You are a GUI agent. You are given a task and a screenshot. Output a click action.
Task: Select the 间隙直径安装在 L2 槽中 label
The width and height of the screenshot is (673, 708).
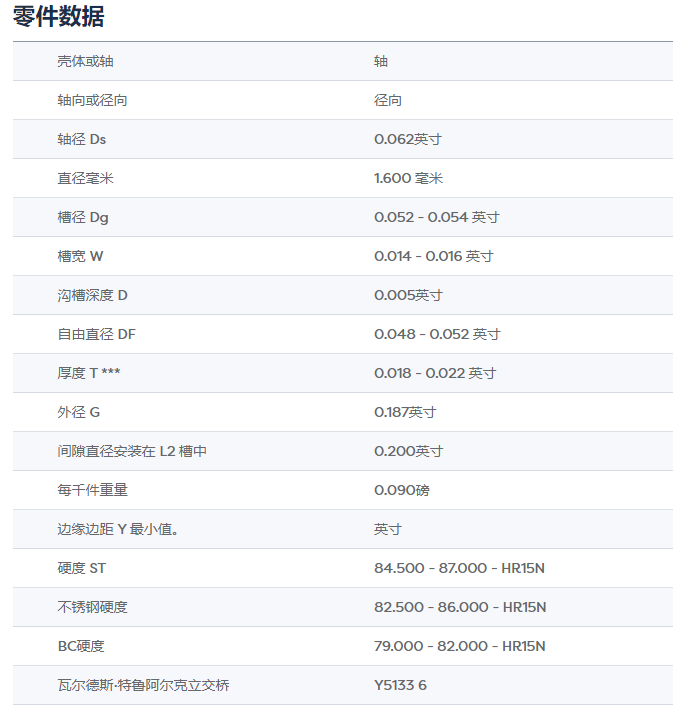(132, 452)
